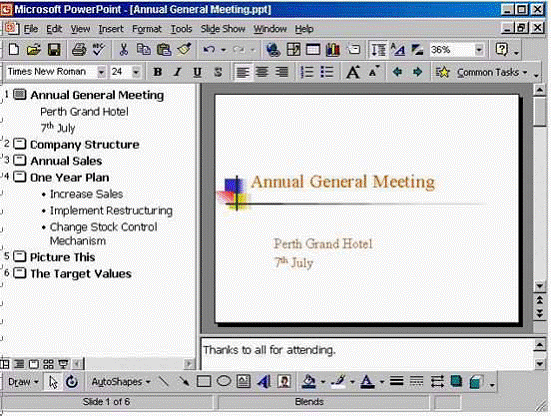This screenshot has height=416, width=551.
Task: Open the 36% zoom dropdown
Action: 479,50
